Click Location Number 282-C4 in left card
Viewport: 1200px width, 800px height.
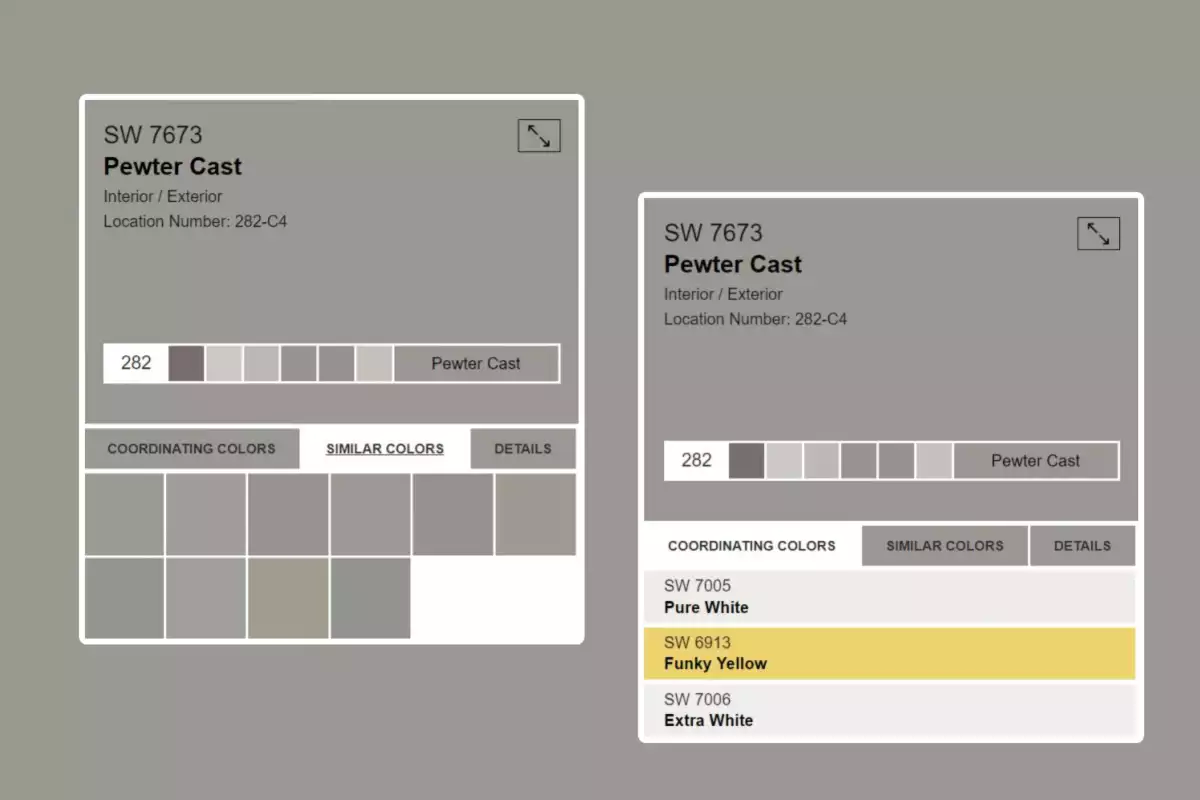[x=195, y=221]
